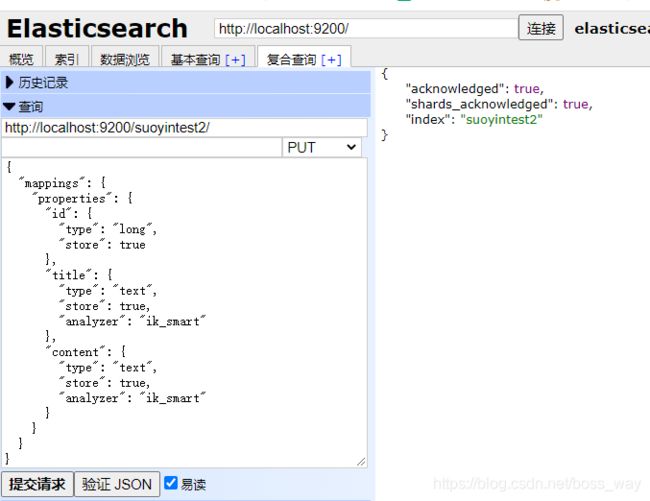650x501 pixels.
Task: Click the "suoyintest2" index value in response
Action: [501, 119]
